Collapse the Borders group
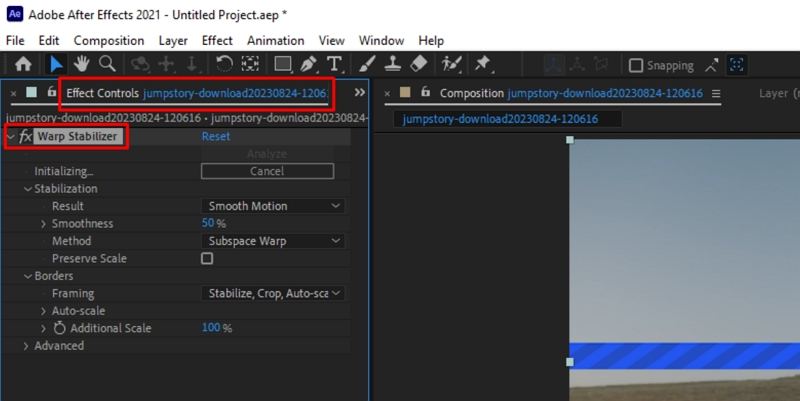Viewport: 800px width, 401px height. pos(28,276)
